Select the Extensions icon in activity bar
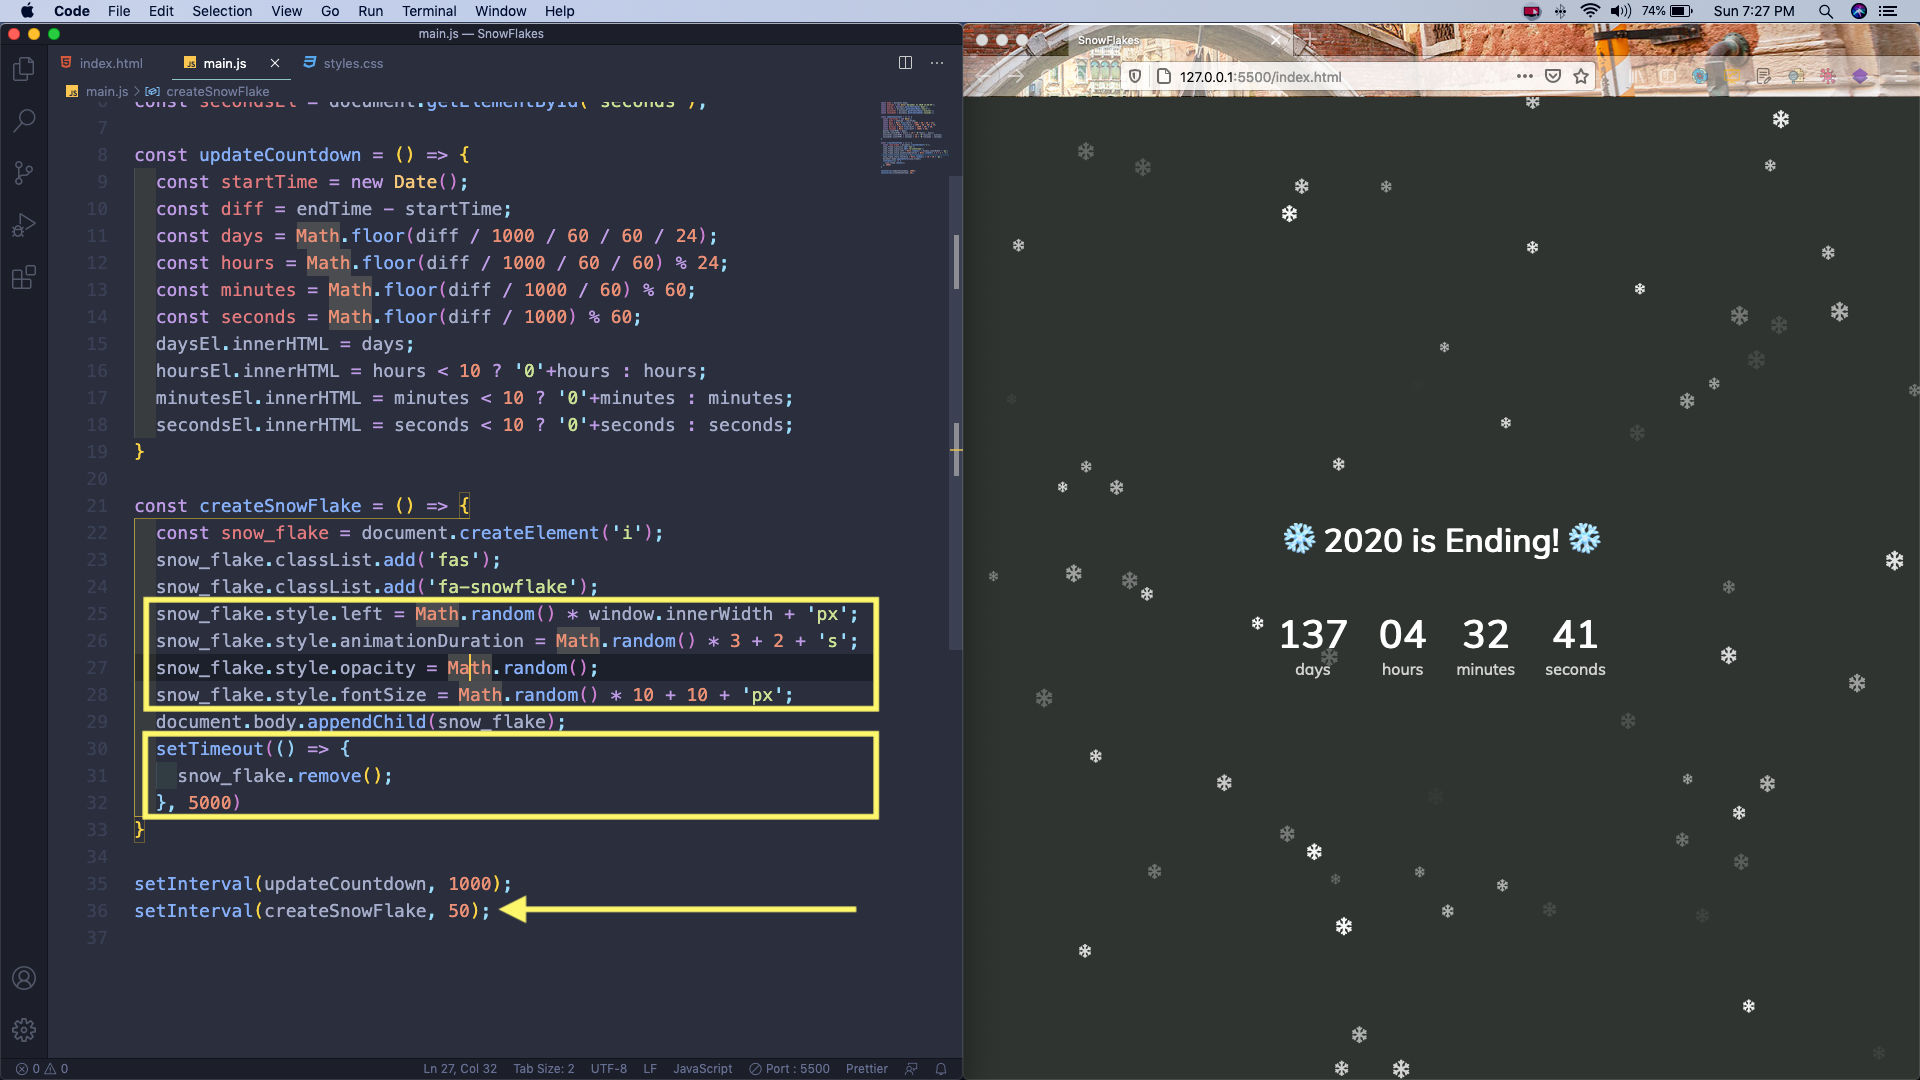 tap(26, 278)
